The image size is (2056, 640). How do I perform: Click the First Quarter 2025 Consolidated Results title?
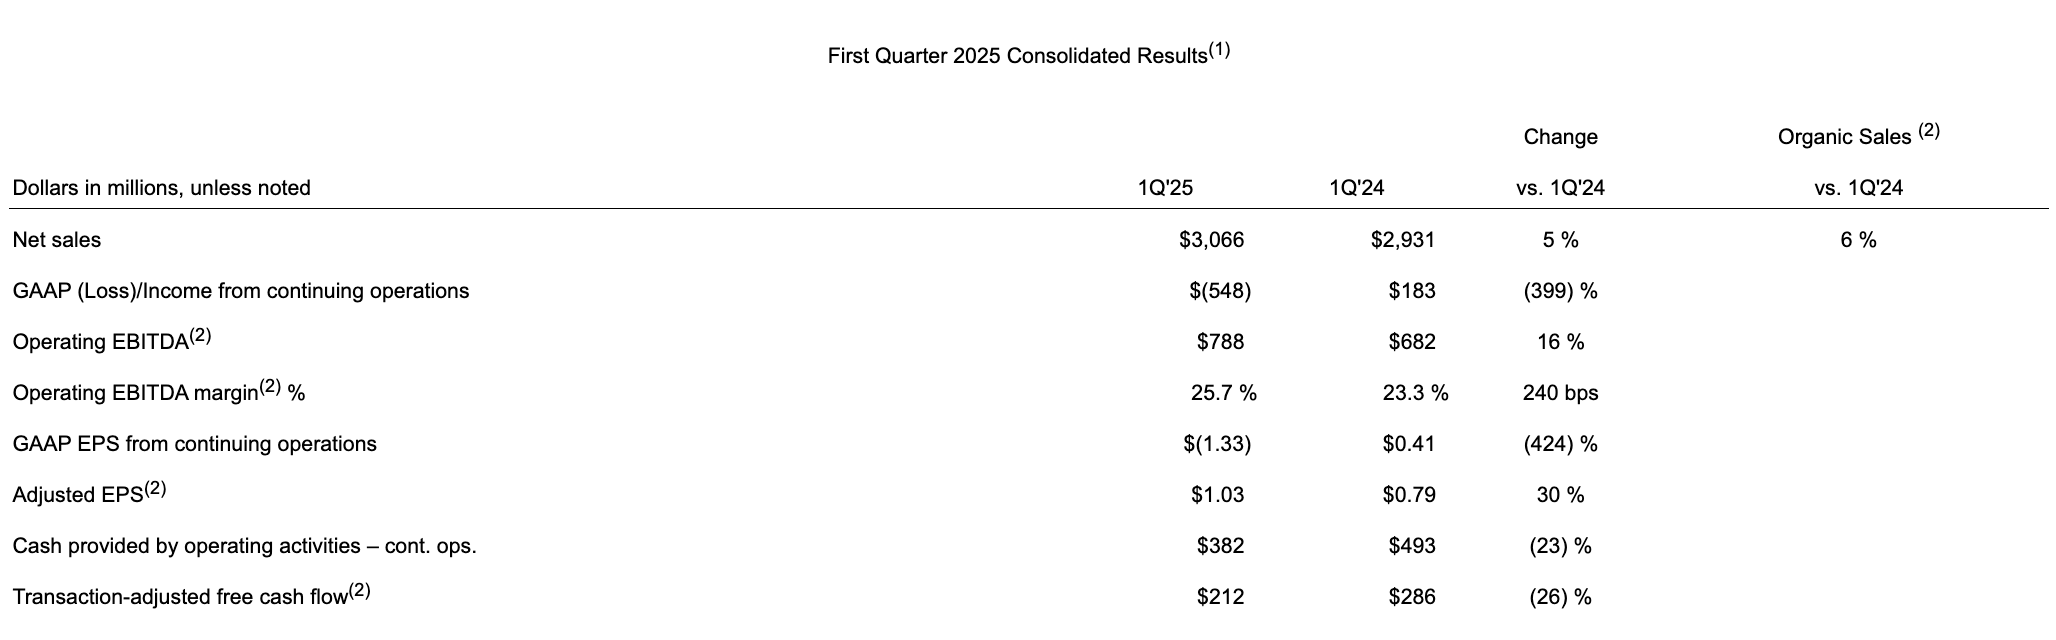coord(1017,56)
